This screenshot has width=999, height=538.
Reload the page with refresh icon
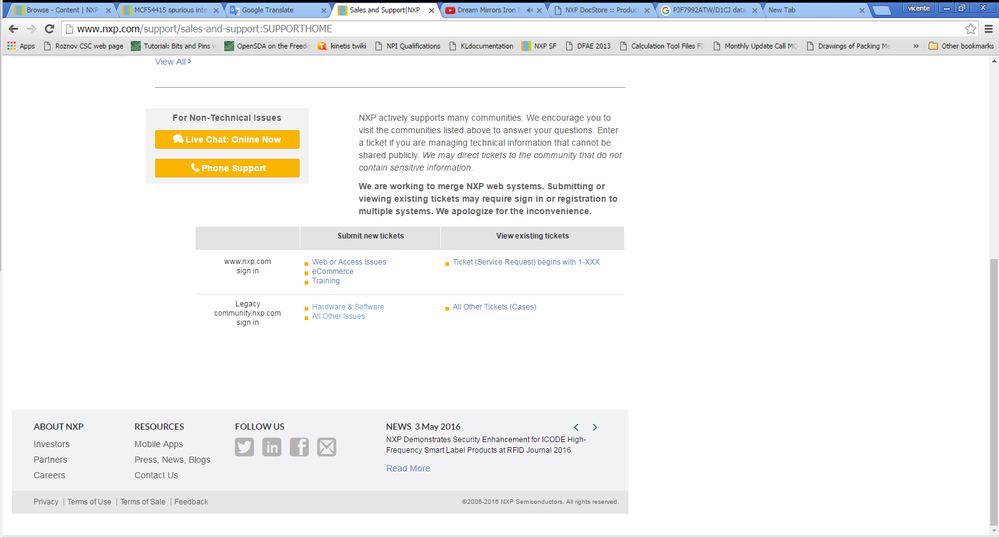tap(49, 29)
